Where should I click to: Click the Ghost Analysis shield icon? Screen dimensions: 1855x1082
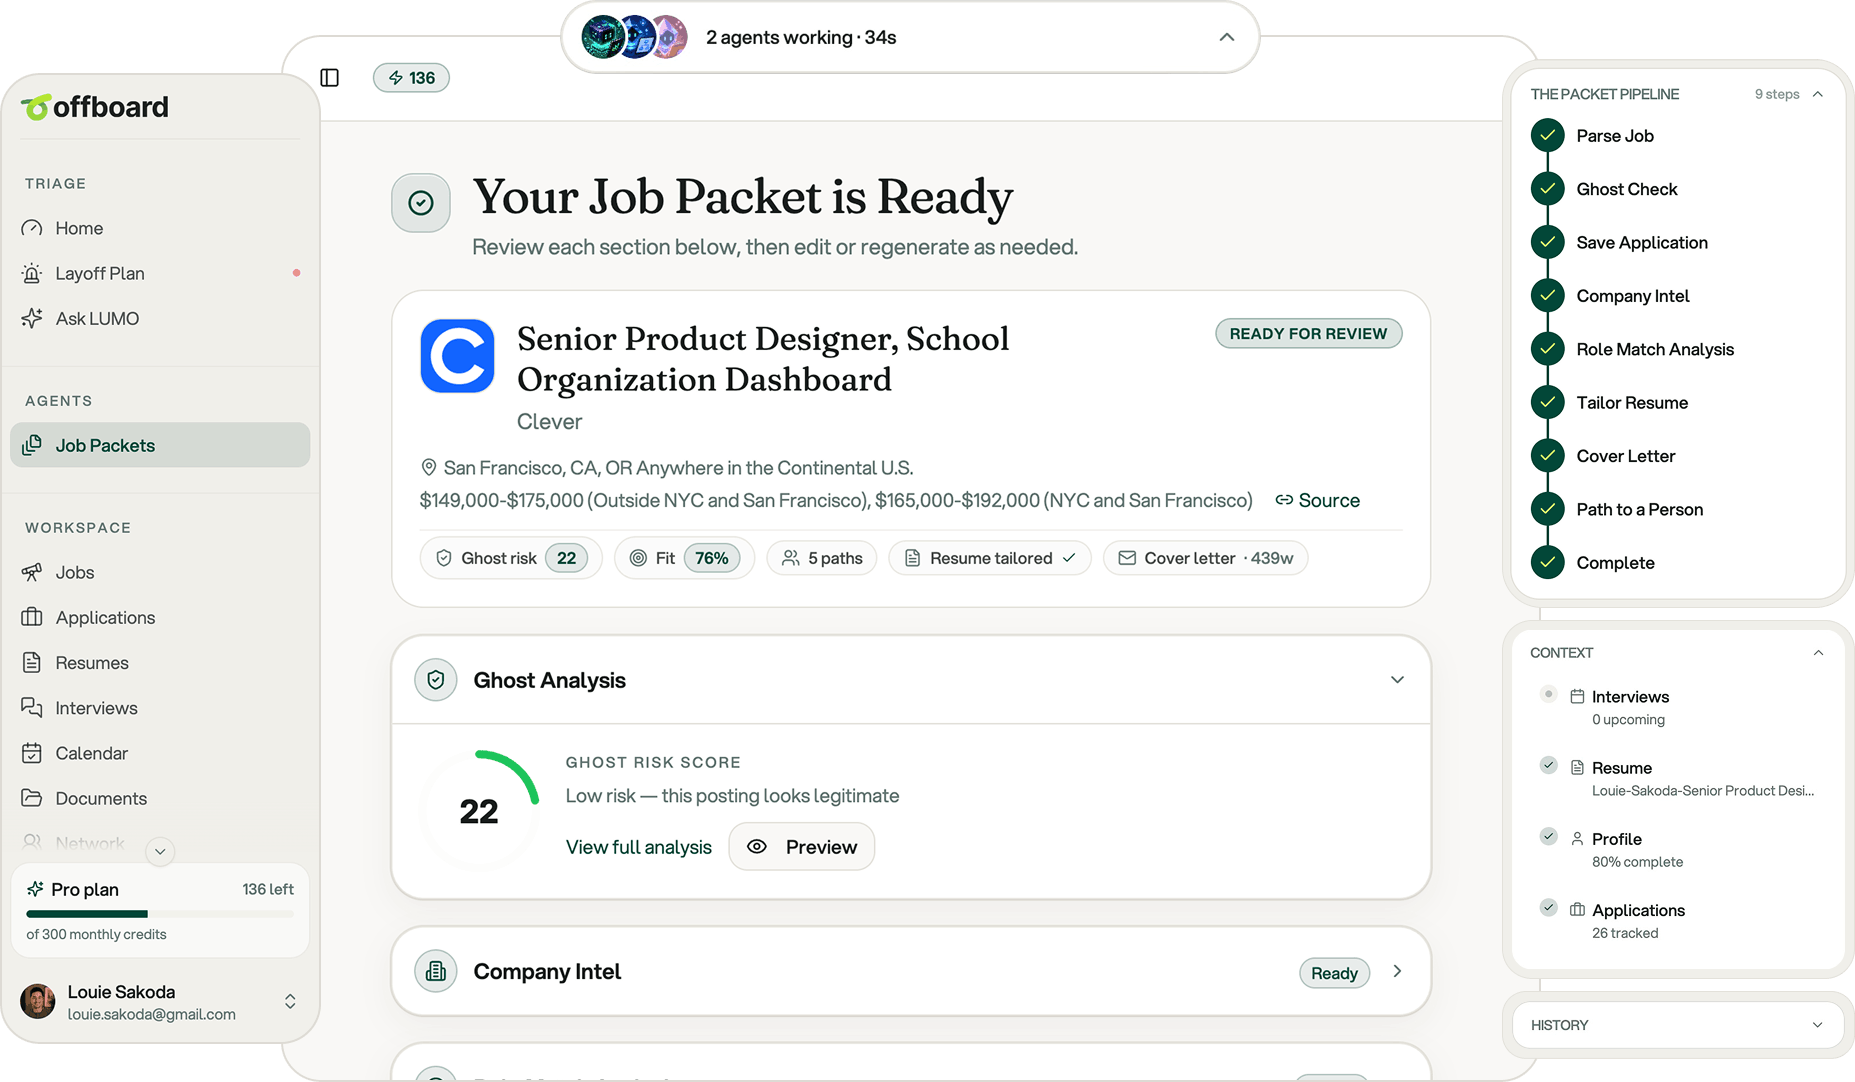436,680
